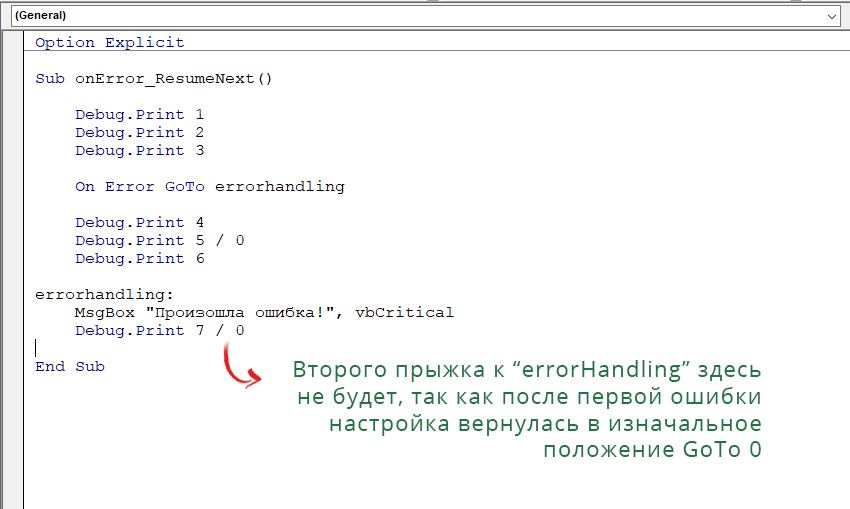Click the 'On Error GoTo errorhandling' line

coord(210,186)
